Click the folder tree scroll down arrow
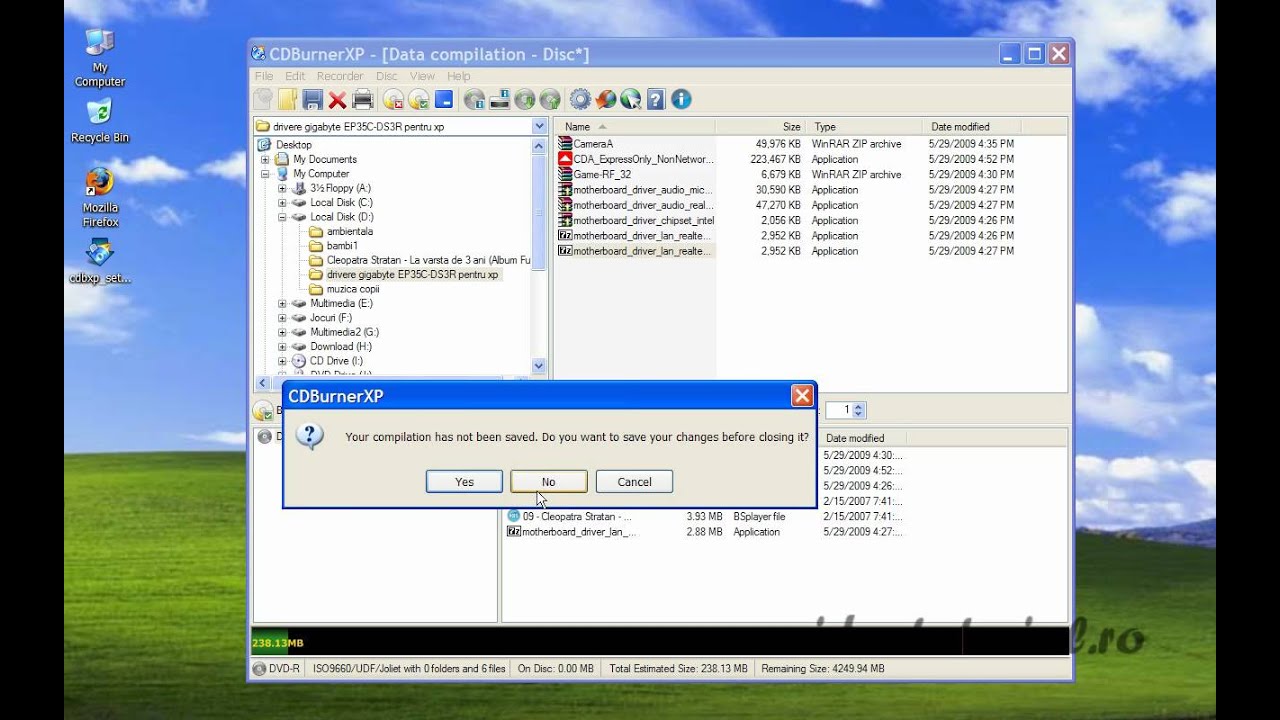The image size is (1280, 720). click(540, 366)
